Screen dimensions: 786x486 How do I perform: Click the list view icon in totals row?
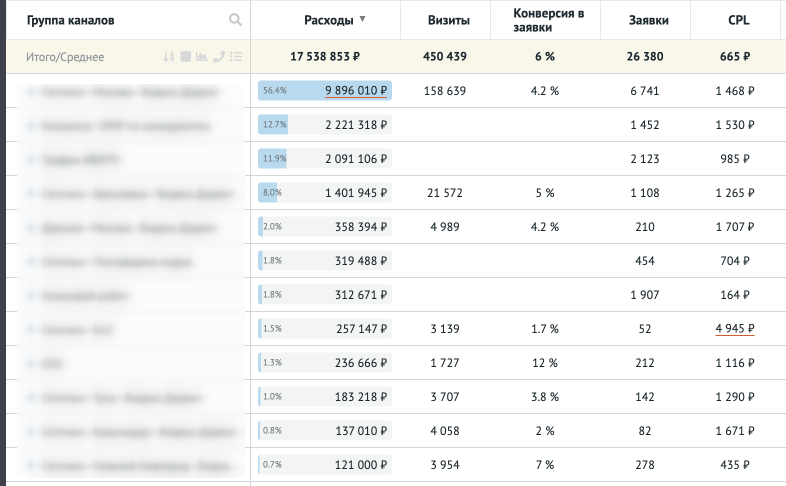(235, 56)
